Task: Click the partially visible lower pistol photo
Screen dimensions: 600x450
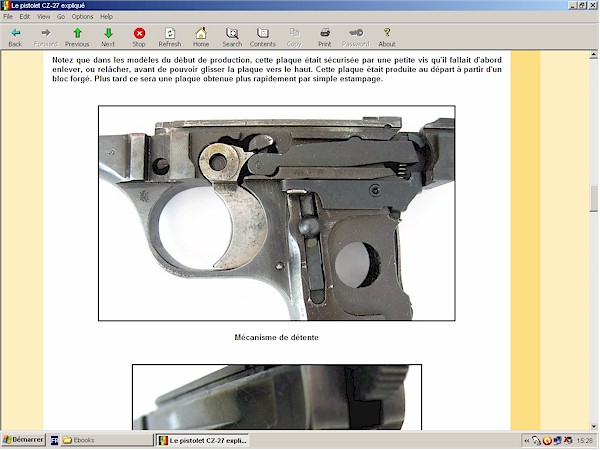Action: tap(277, 397)
